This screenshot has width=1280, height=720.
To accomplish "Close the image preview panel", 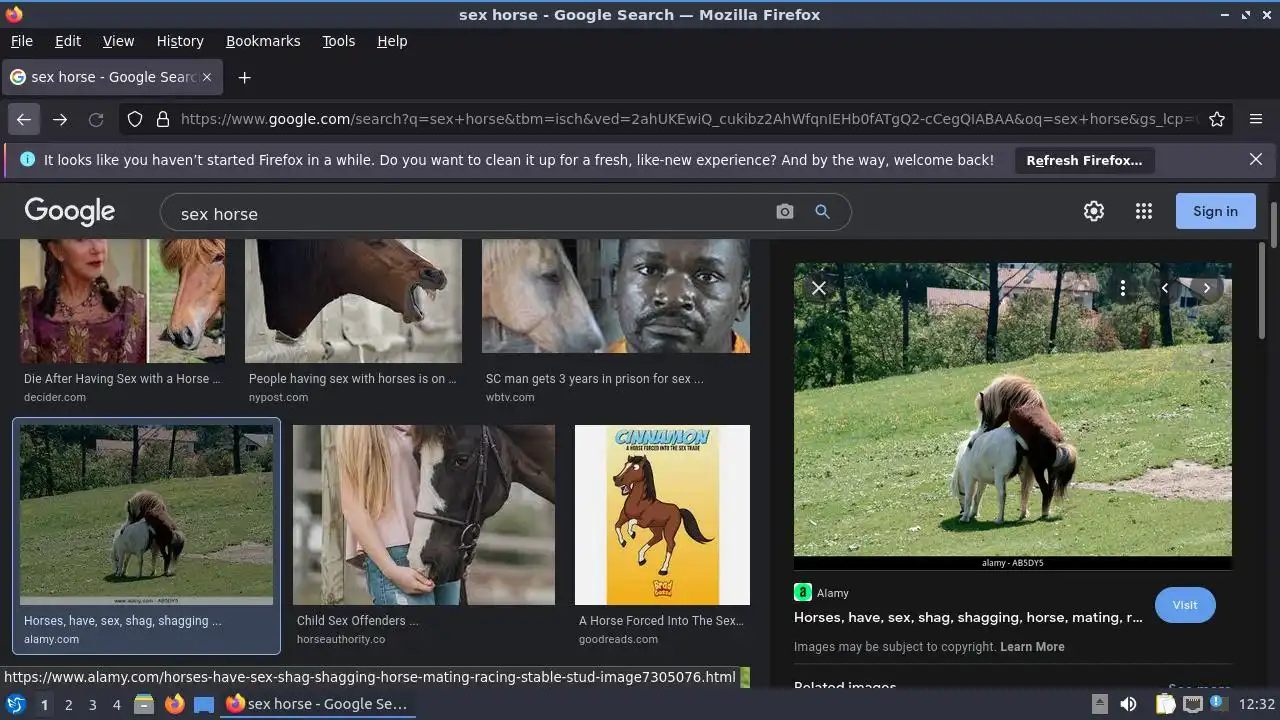I will coord(819,288).
